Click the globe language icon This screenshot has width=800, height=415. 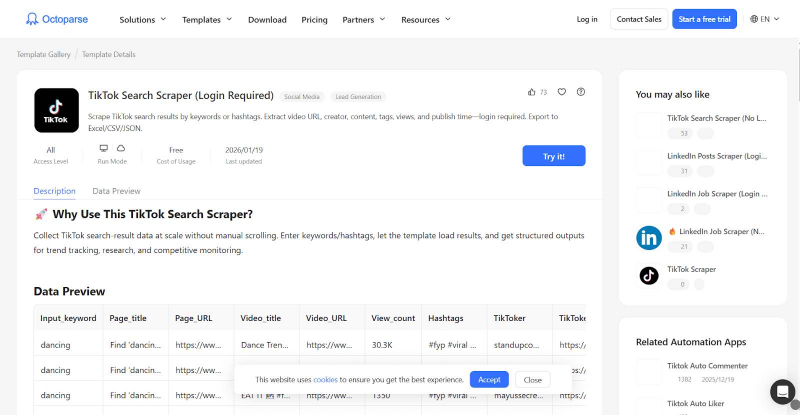754,19
